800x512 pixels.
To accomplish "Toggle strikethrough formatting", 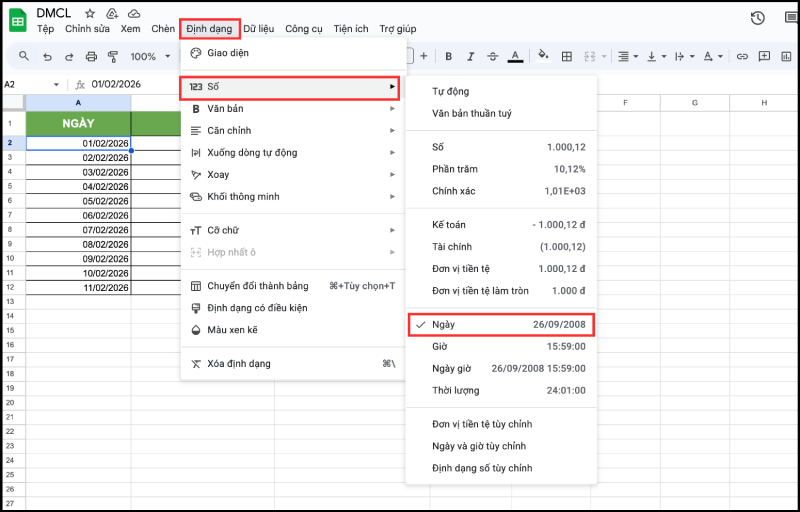I will (492, 57).
